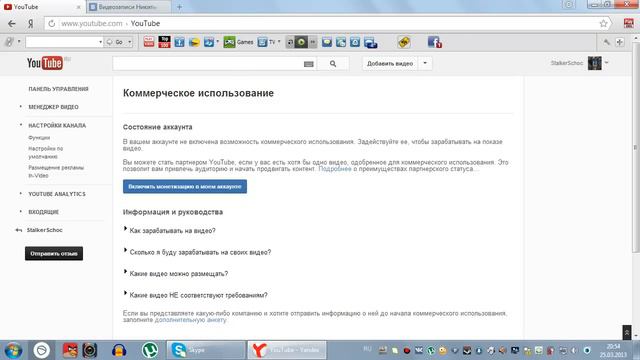Open YOUTUBE ANALYTICS in the sidebar

point(57,194)
